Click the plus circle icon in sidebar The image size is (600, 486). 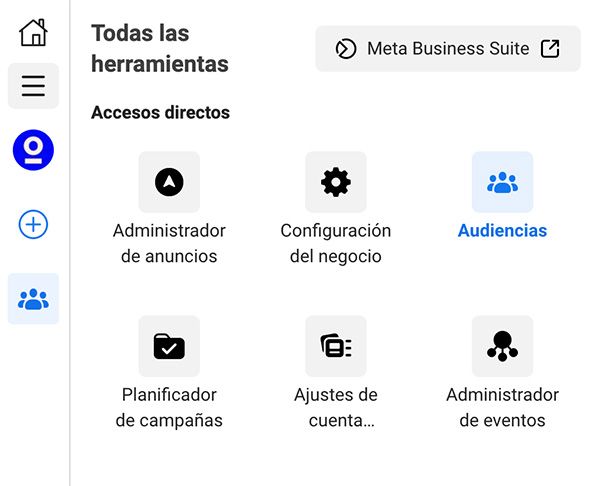tap(33, 224)
